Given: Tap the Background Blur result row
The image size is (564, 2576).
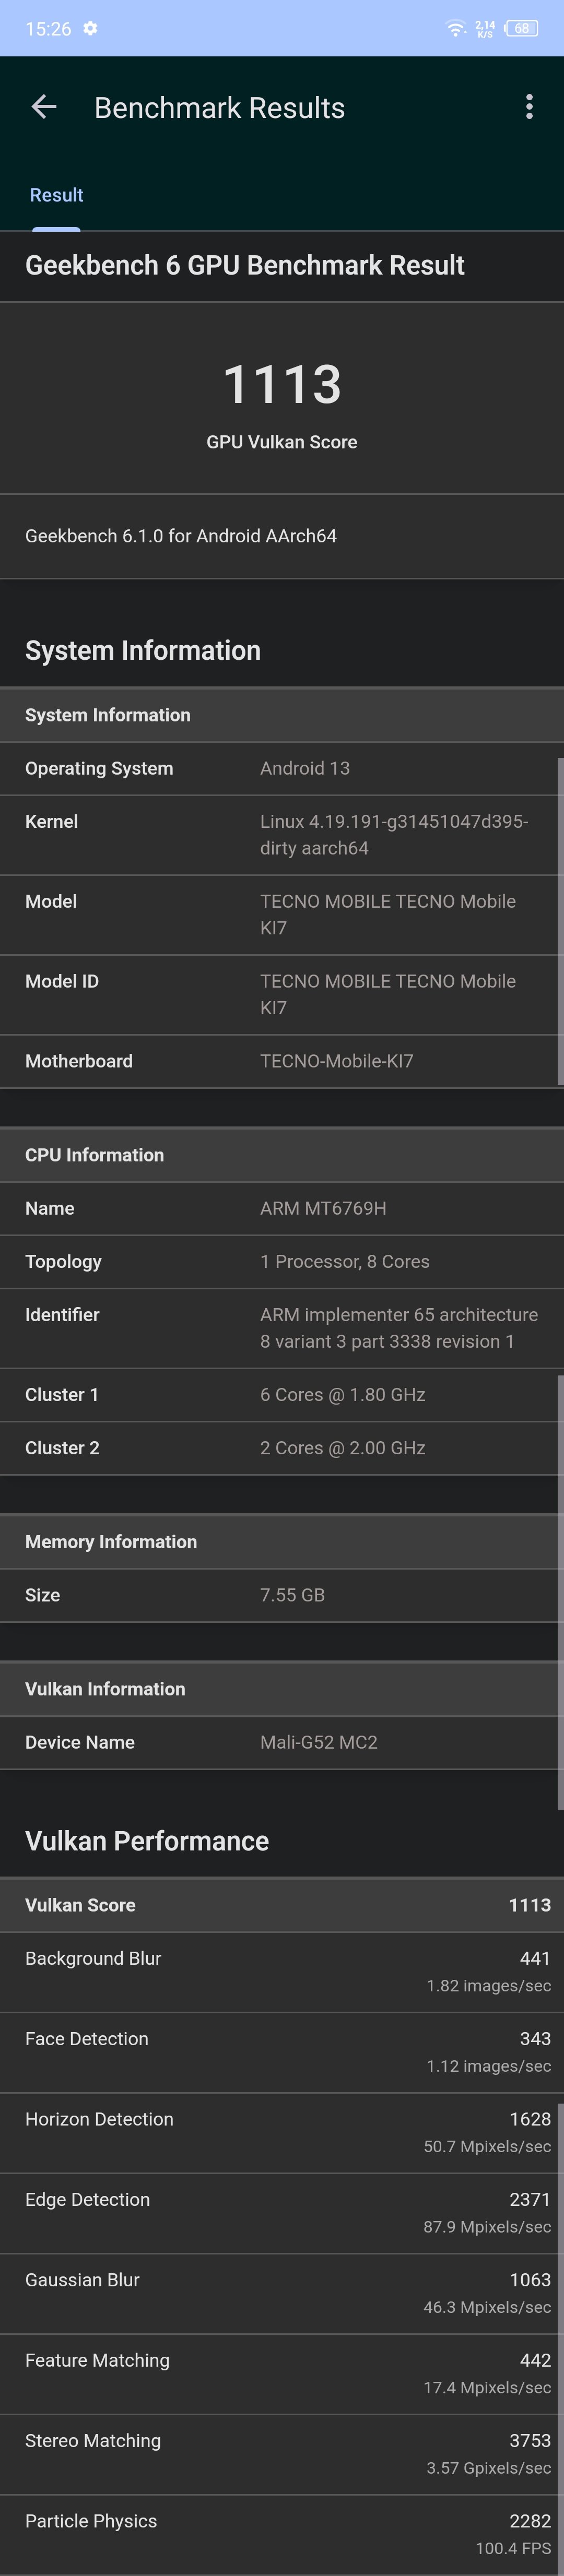Looking at the screenshot, I should pos(282,1971).
